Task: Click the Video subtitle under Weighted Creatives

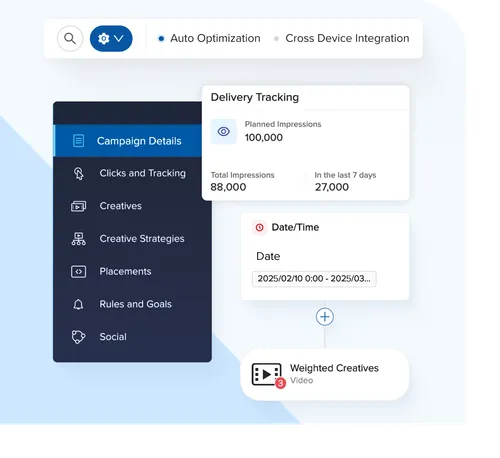Action: tap(301, 380)
